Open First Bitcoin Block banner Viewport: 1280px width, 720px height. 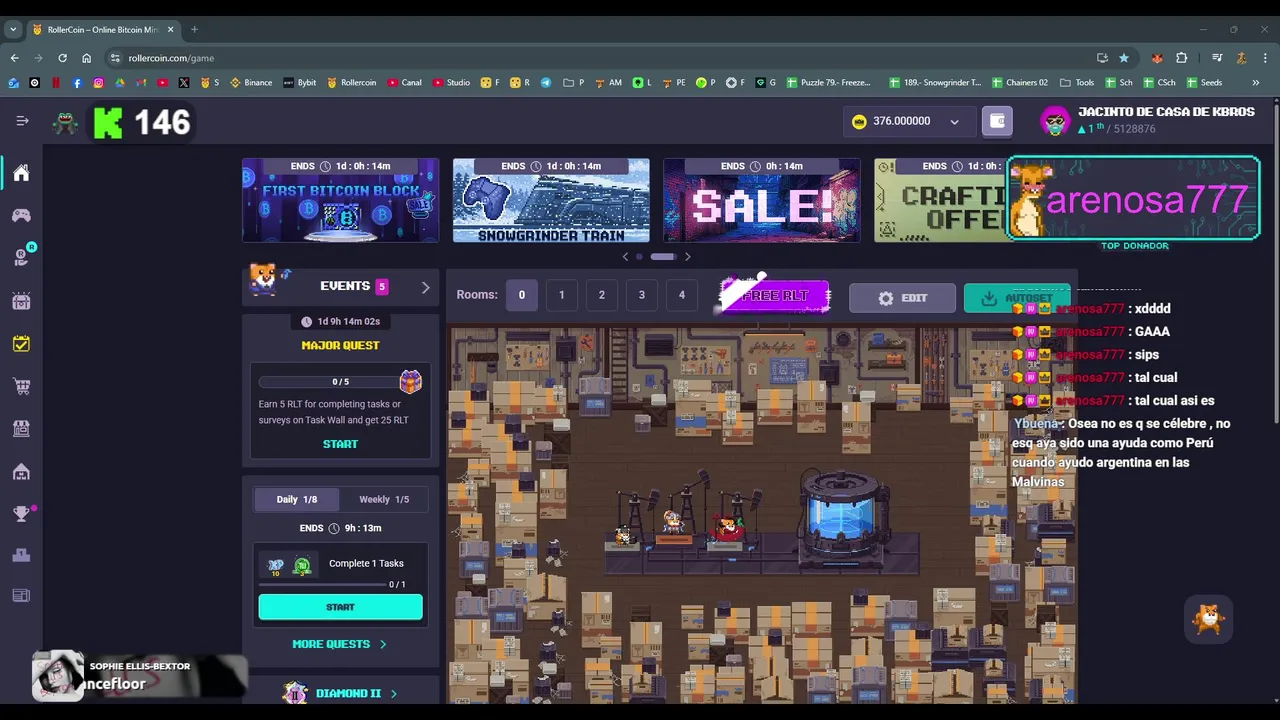point(340,200)
